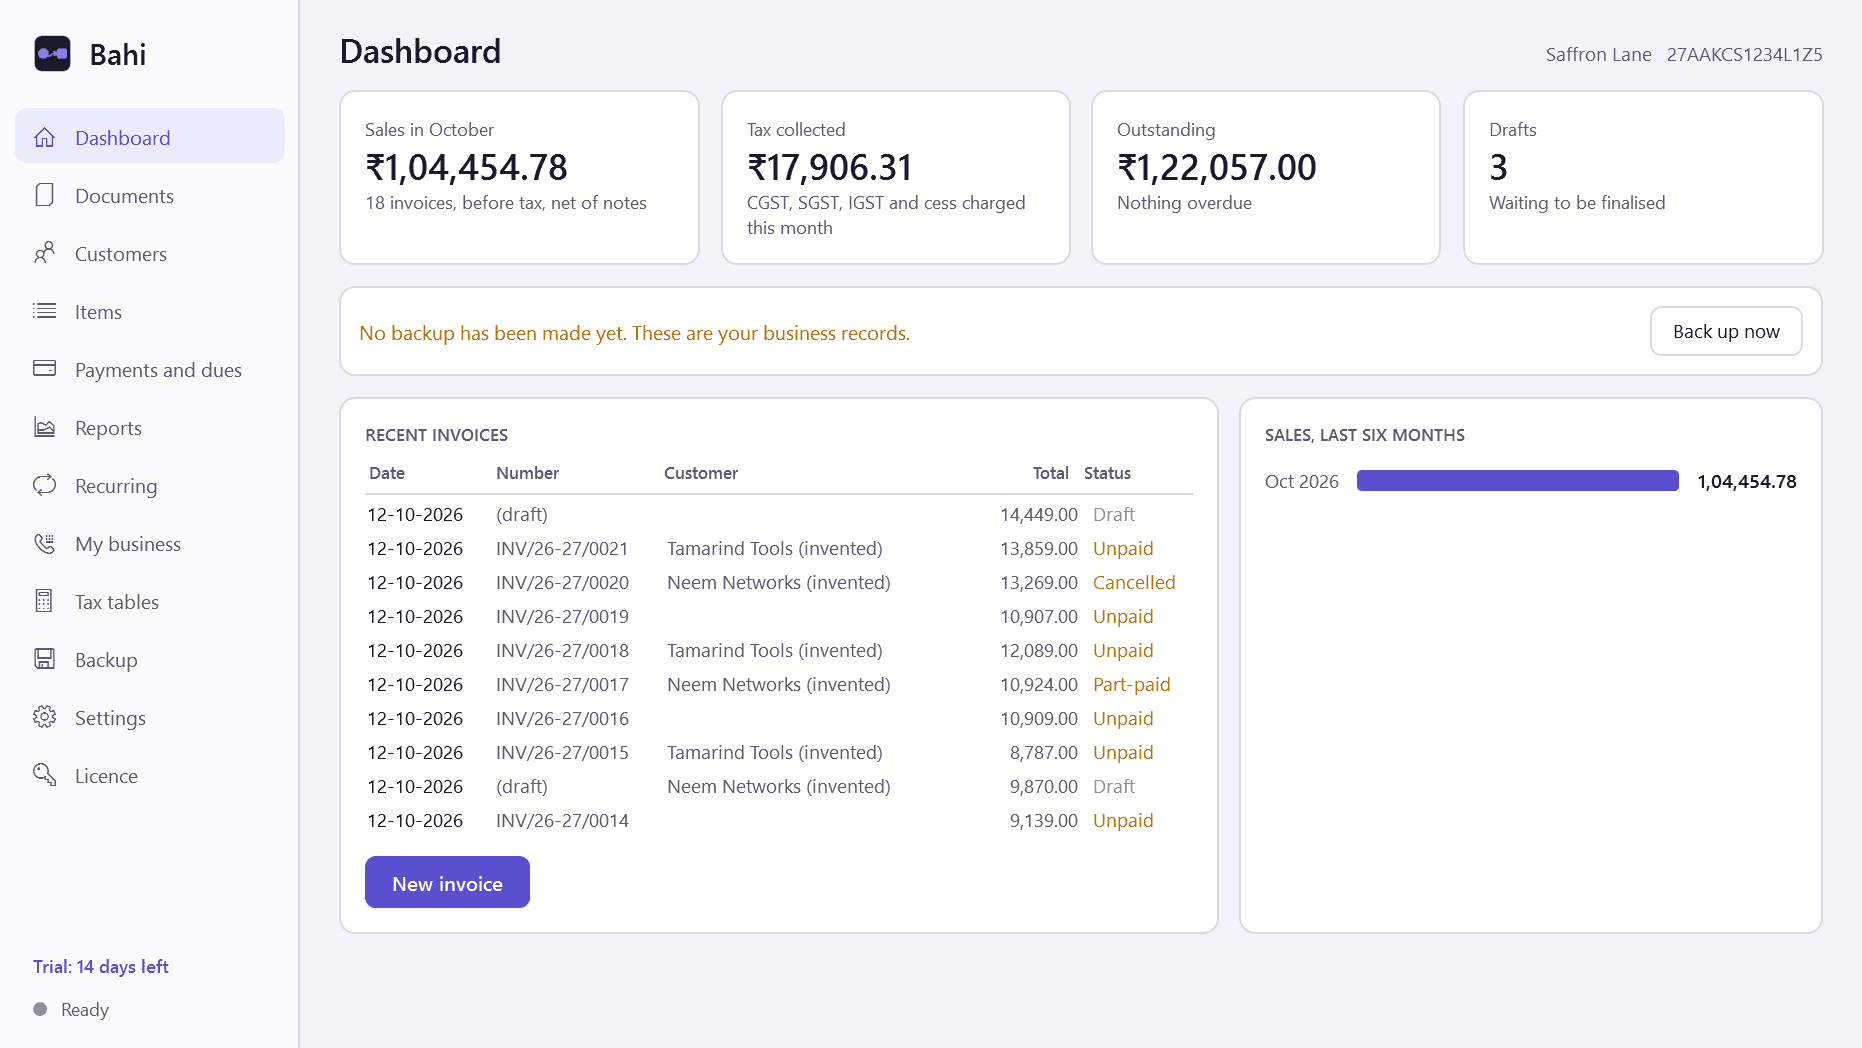The height and width of the screenshot is (1048, 1862).
Task: Open Backup with the floppy disk icon
Action: 44,659
